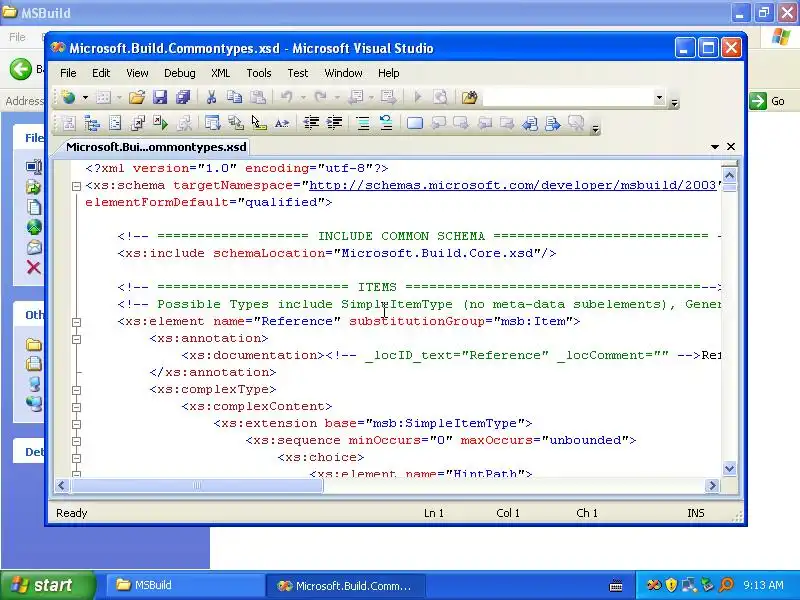Click the Decrease Indent icon
The width and height of the screenshot is (800, 600).
pyautogui.click(x=311, y=123)
